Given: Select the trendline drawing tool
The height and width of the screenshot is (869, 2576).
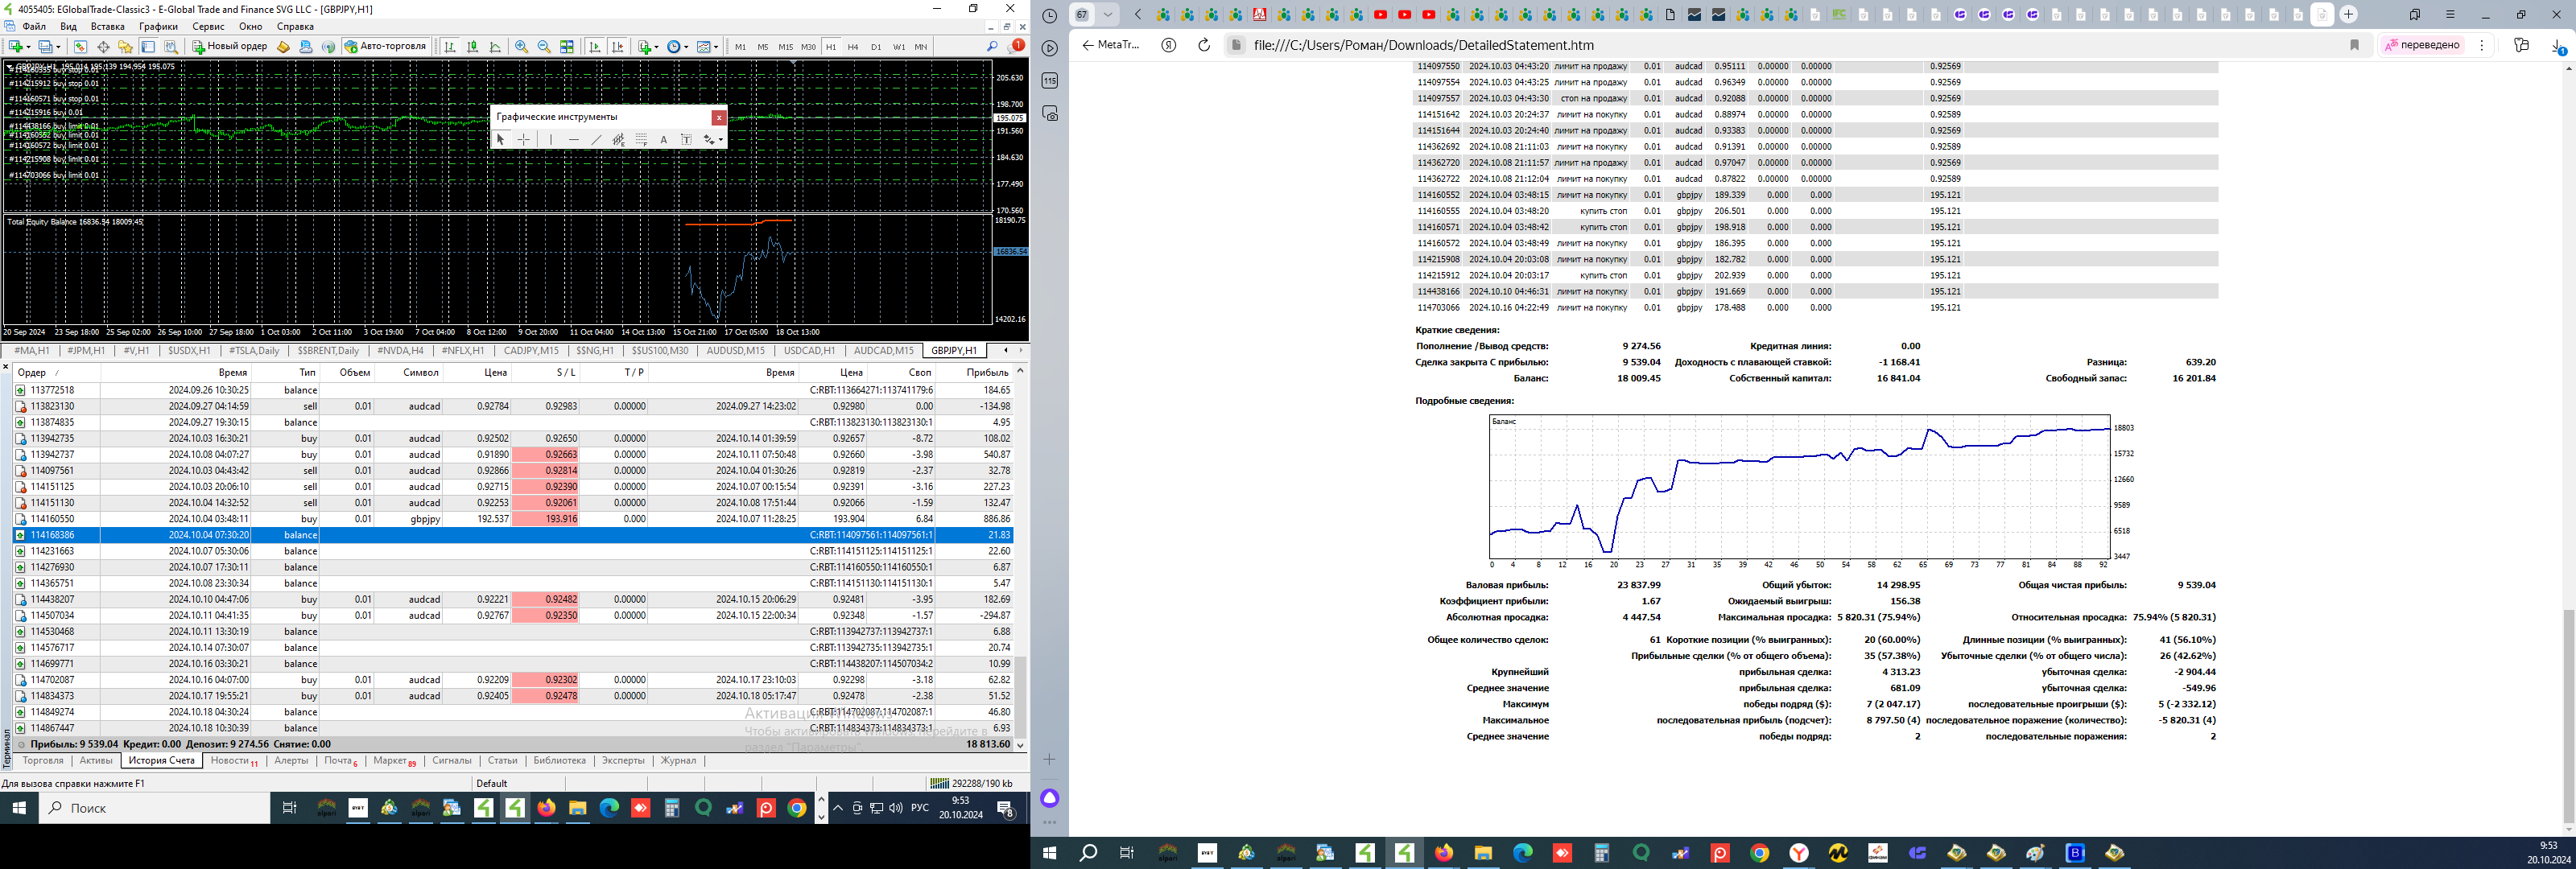Looking at the screenshot, I should (x=596, y=140).
